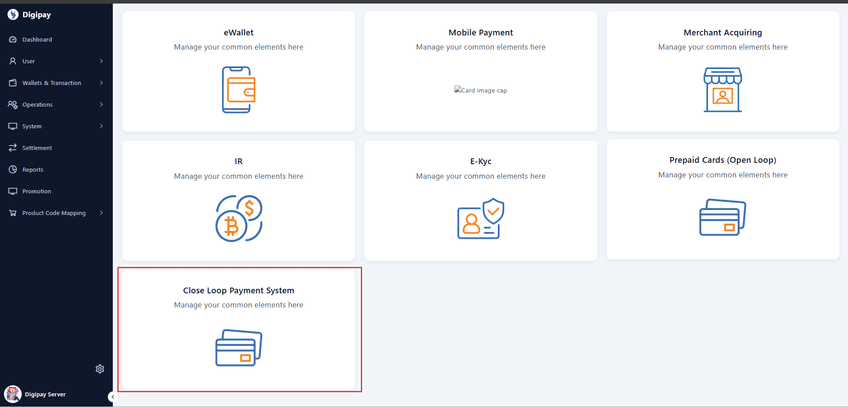
Task: Click the Wallets & Transaction wallet icon
Action: pyautogui.click(x=13, y=83)
